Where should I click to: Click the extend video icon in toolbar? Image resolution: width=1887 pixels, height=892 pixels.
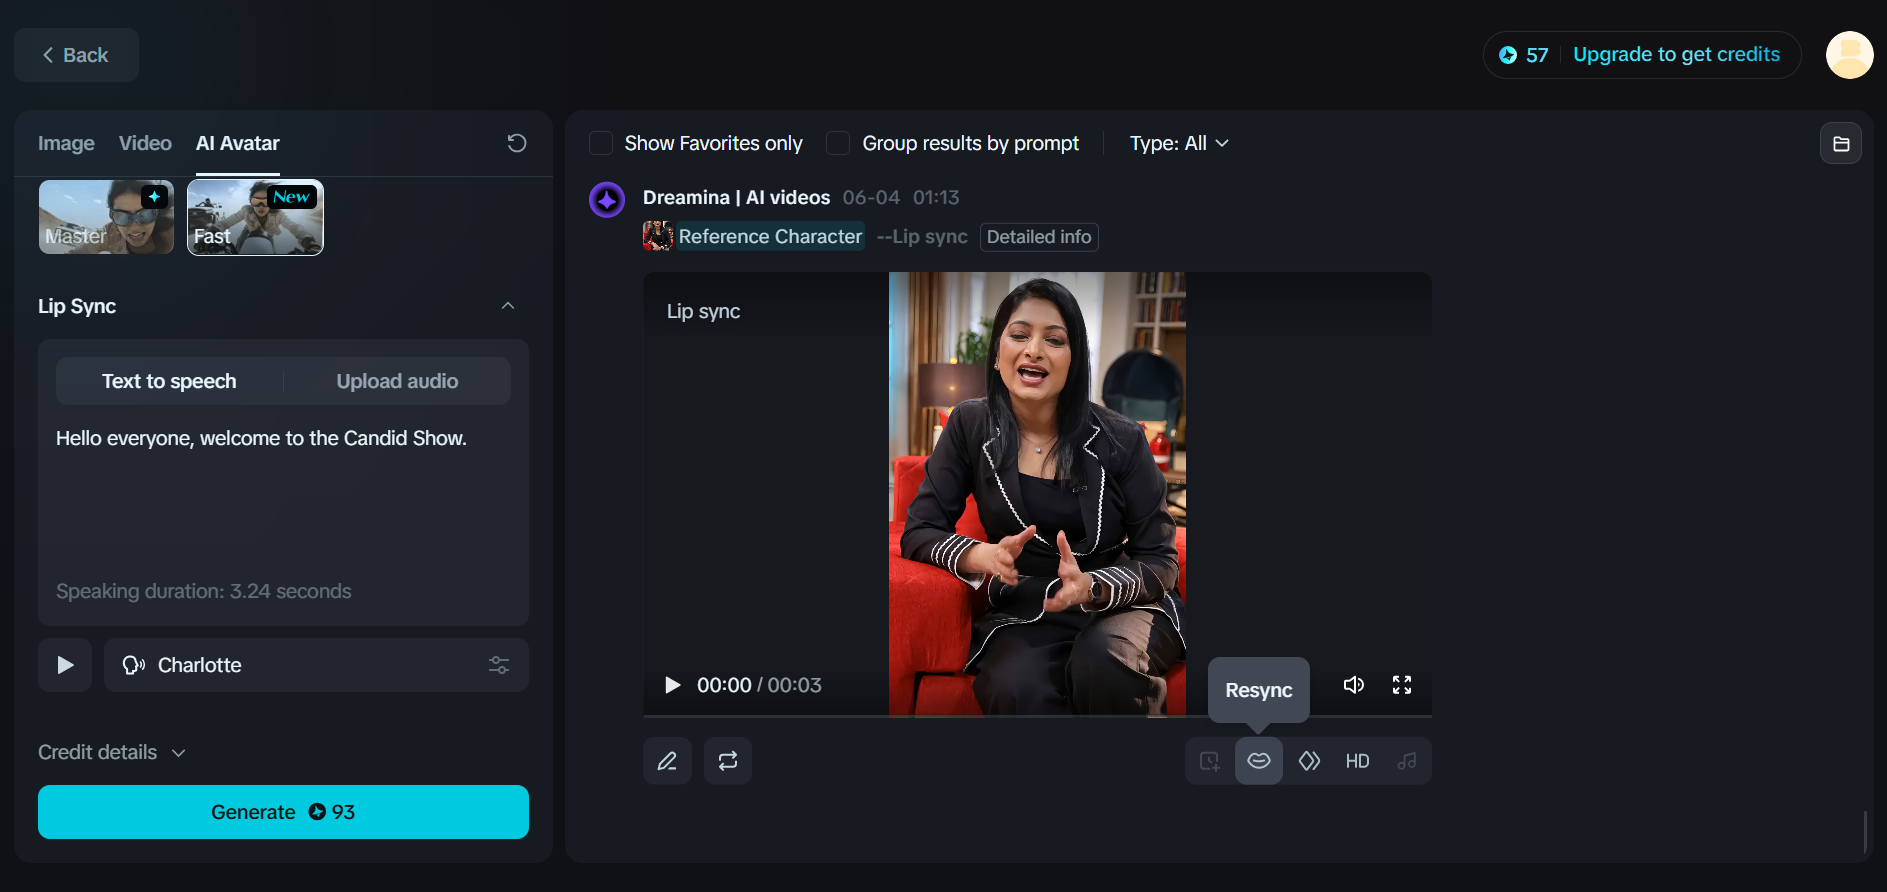[1210, 761]
